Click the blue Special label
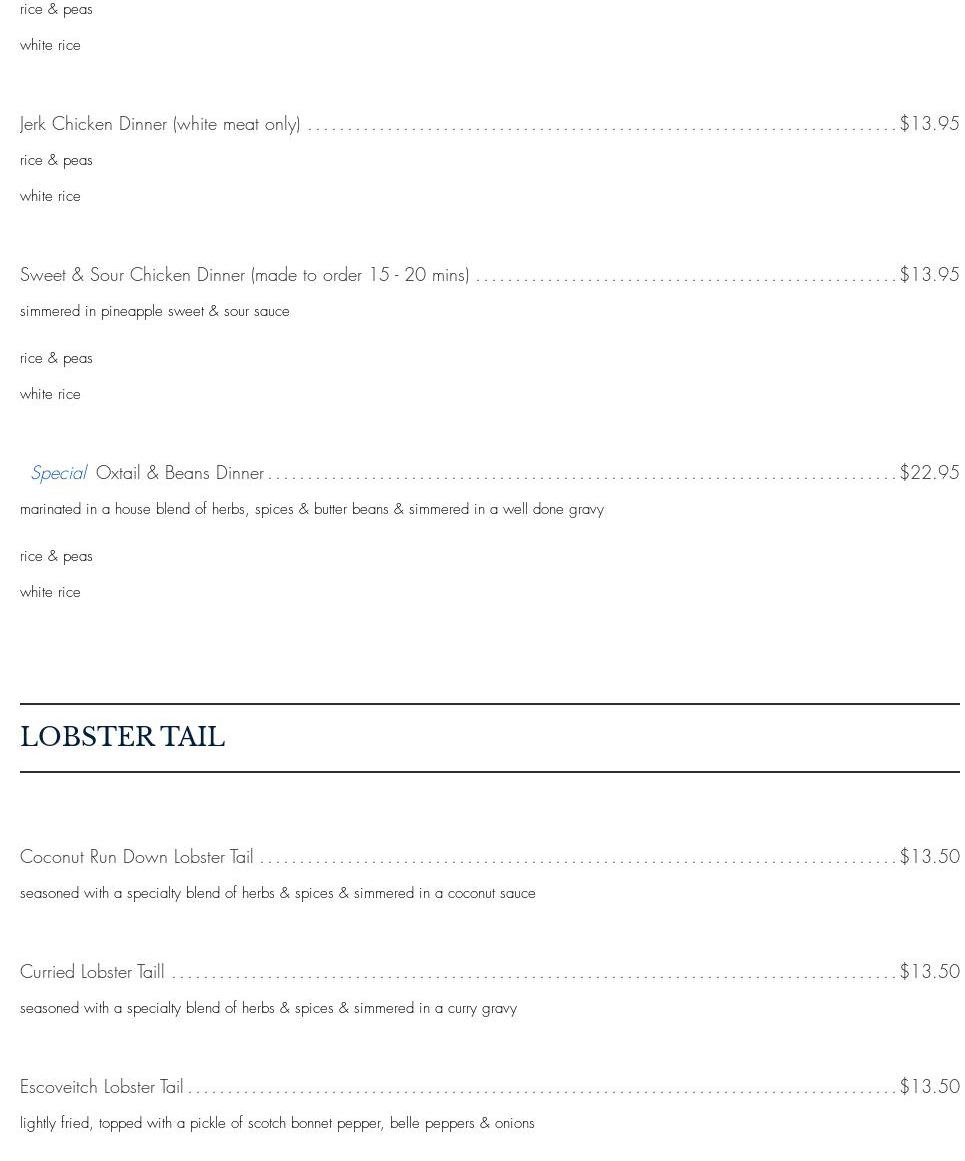Screen dimensions: 965x1161 [59, 473]
